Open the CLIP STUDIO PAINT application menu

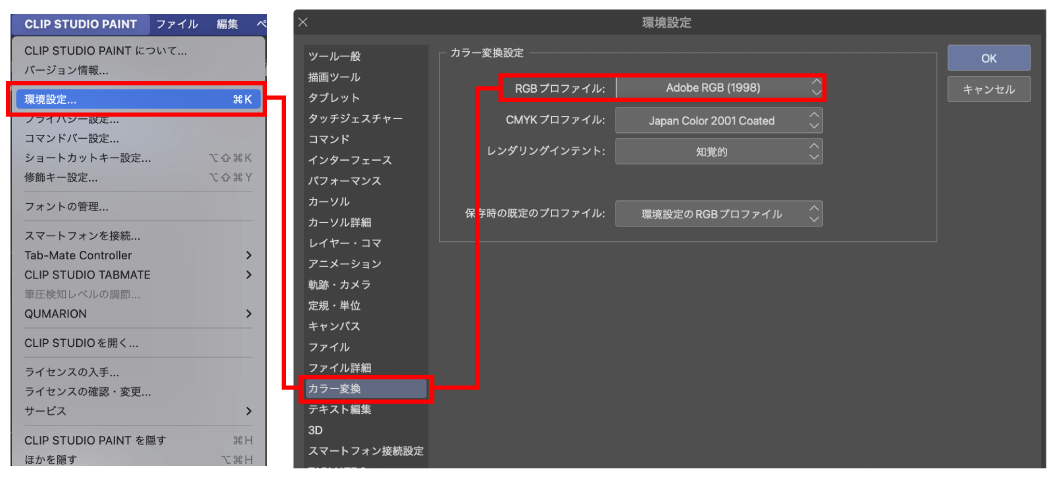point(80,24)
